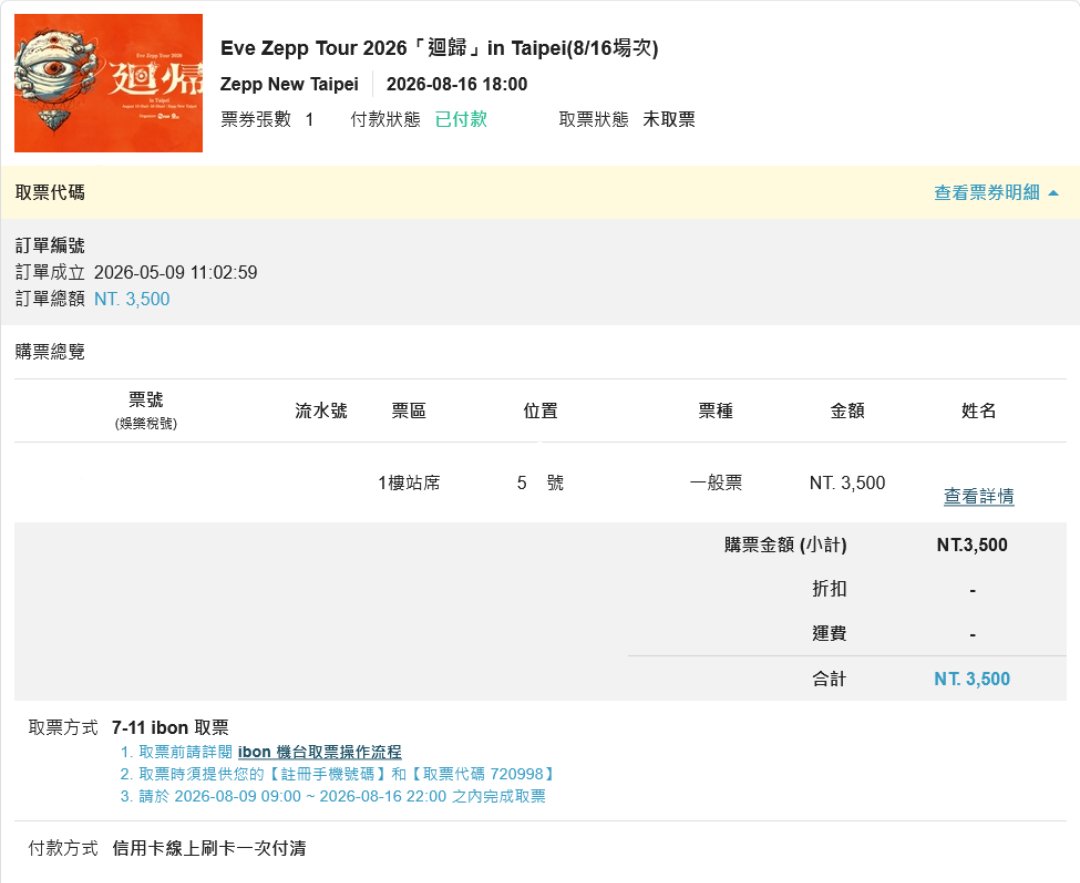Click the subtotal value NT.3,500
This screenshot has height=883, width=1080.
[x=972, y=545]
